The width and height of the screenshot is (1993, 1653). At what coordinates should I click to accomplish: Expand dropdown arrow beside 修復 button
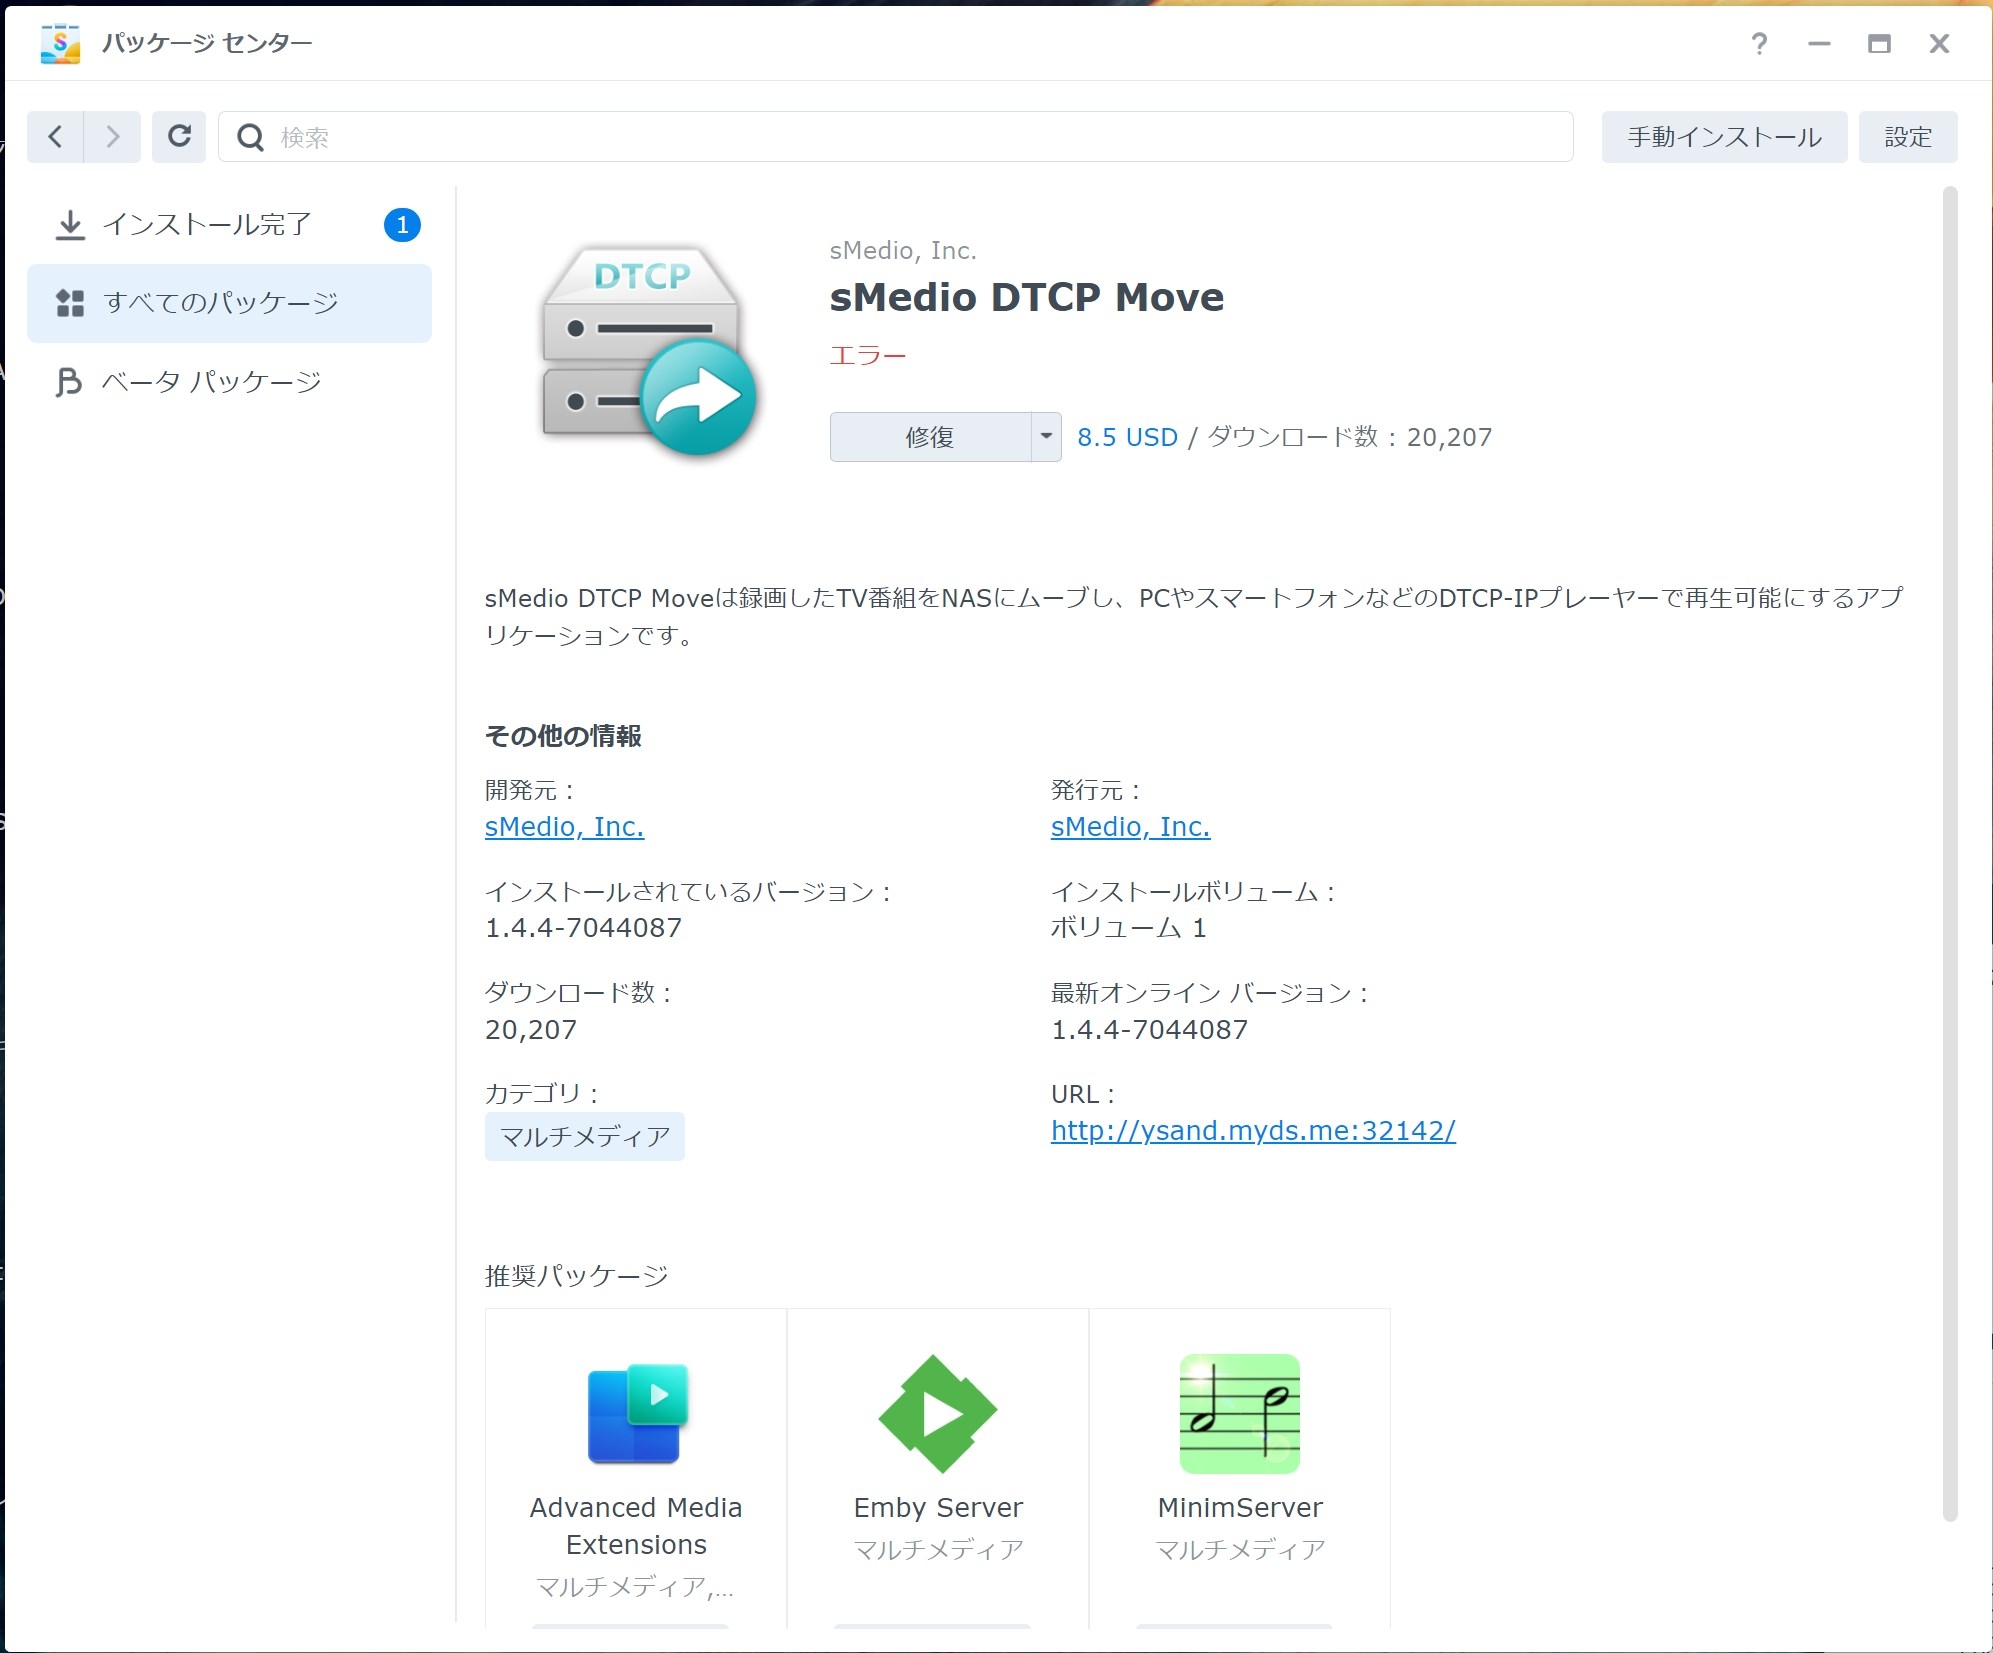click(1045, 437)
